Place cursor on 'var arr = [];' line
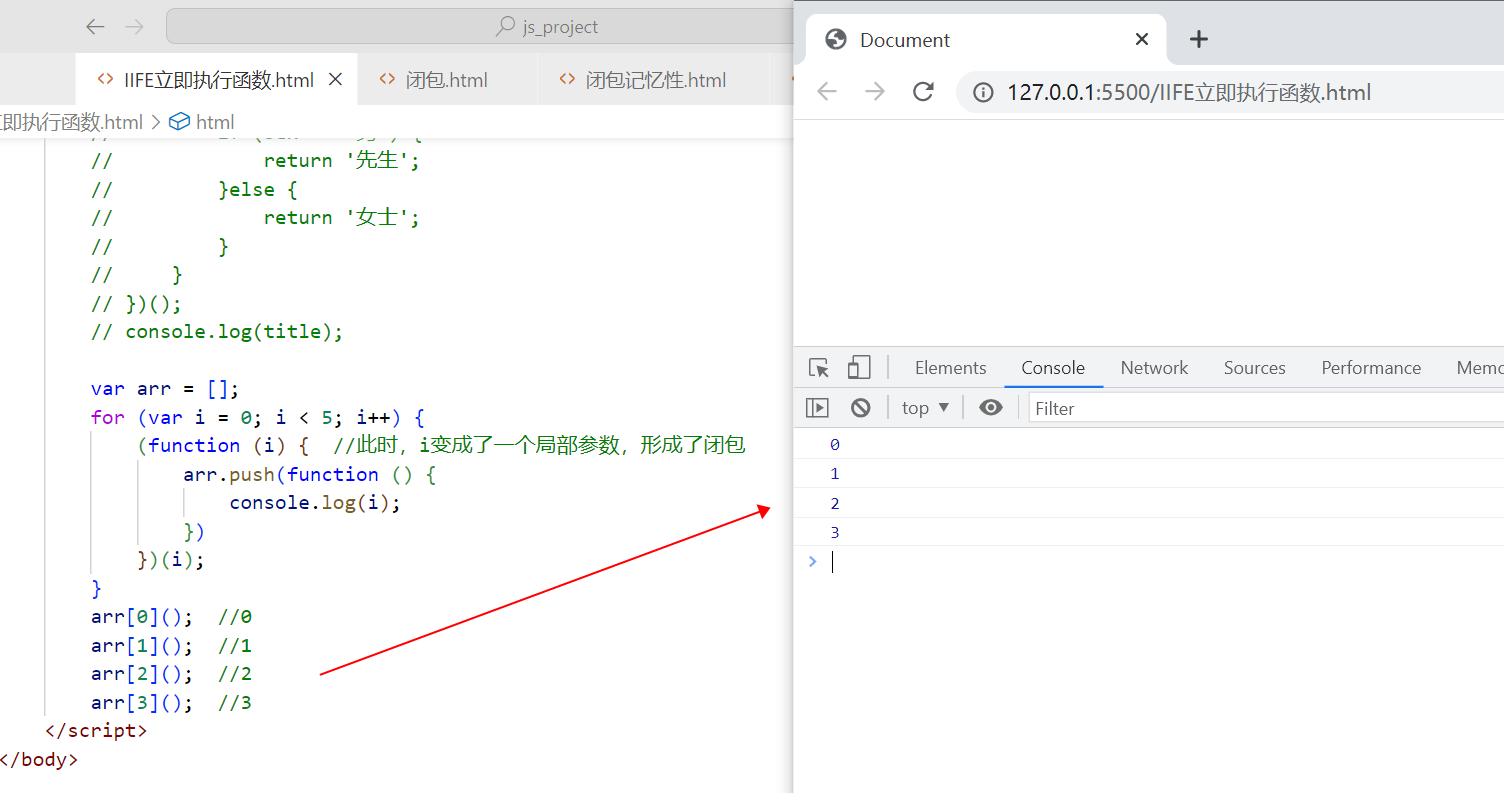Image resolution: width=1504 pixels, height=793 pixels. click(165, 389)
